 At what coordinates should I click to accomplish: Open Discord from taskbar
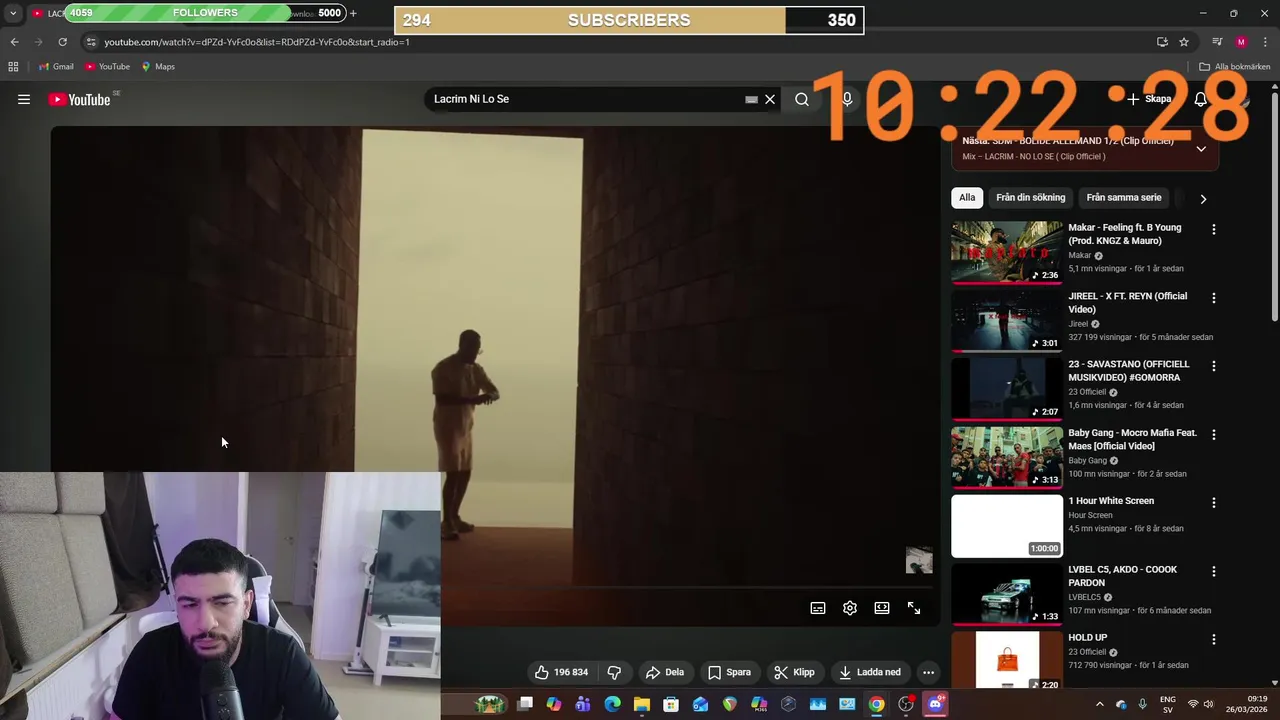[935, 704]
